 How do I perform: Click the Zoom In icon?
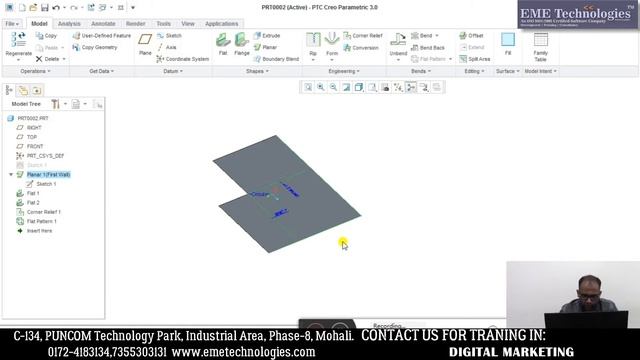(321, 87)
